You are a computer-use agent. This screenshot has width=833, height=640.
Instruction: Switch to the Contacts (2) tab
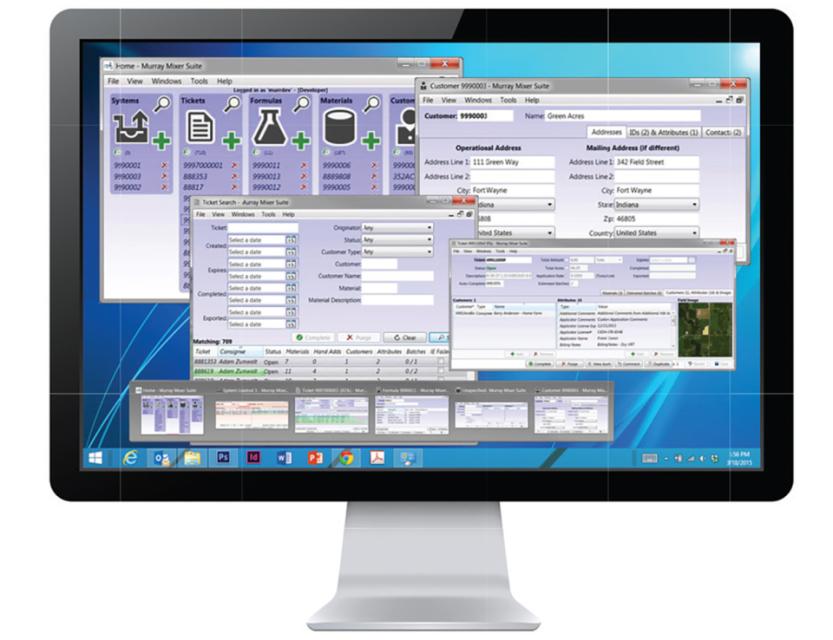coord(722,132)
